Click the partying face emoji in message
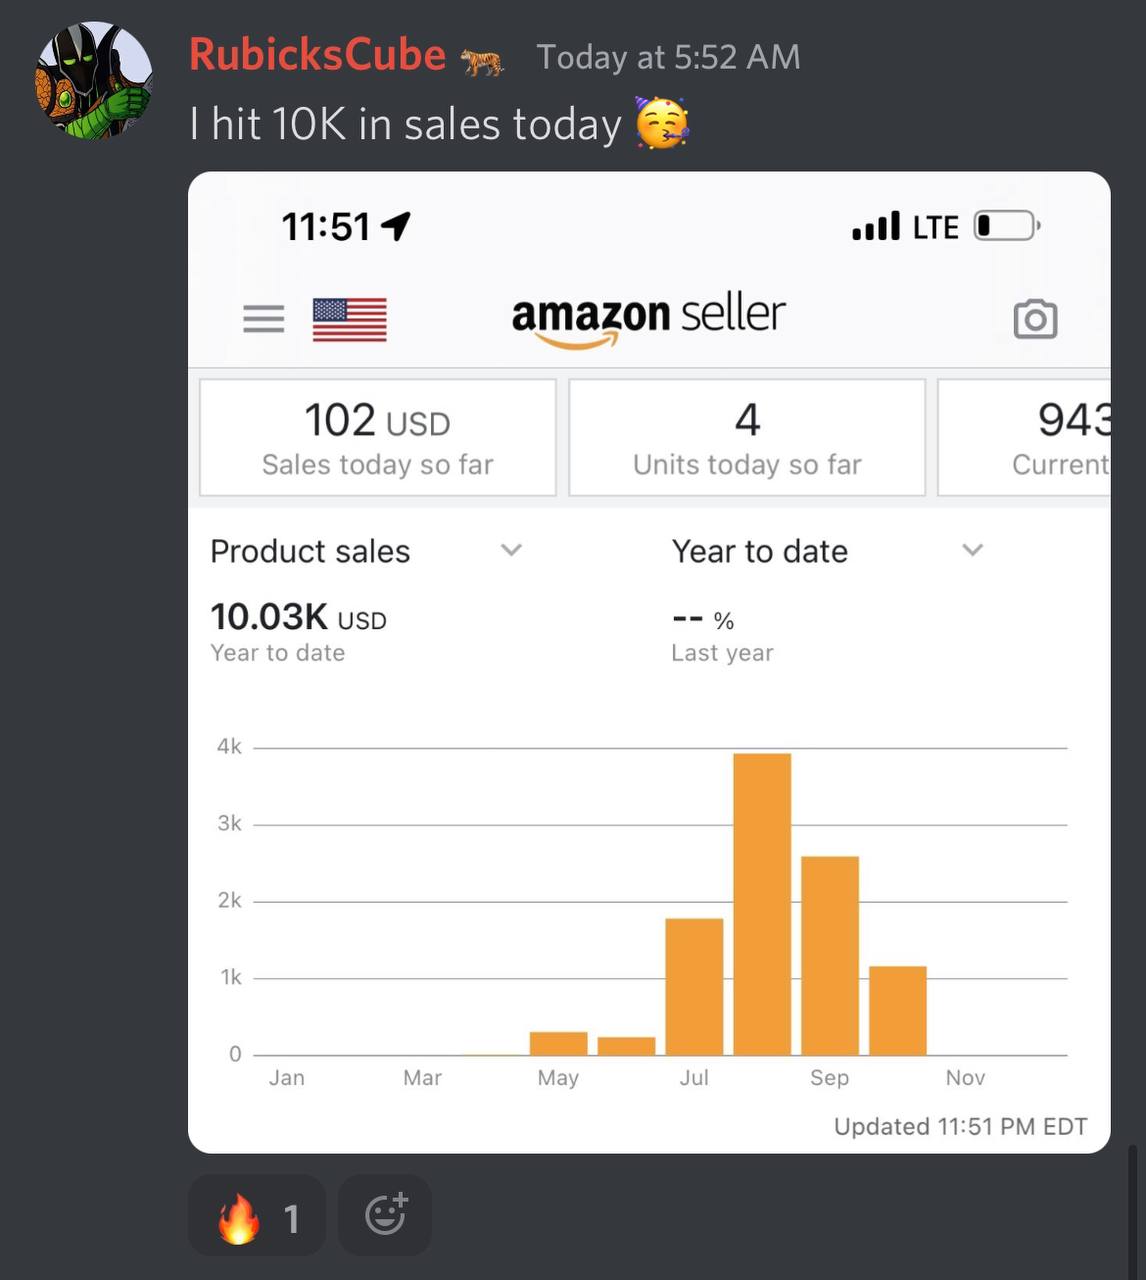Viewport: 1146px width, 1280px height. [x=662, y=124]
